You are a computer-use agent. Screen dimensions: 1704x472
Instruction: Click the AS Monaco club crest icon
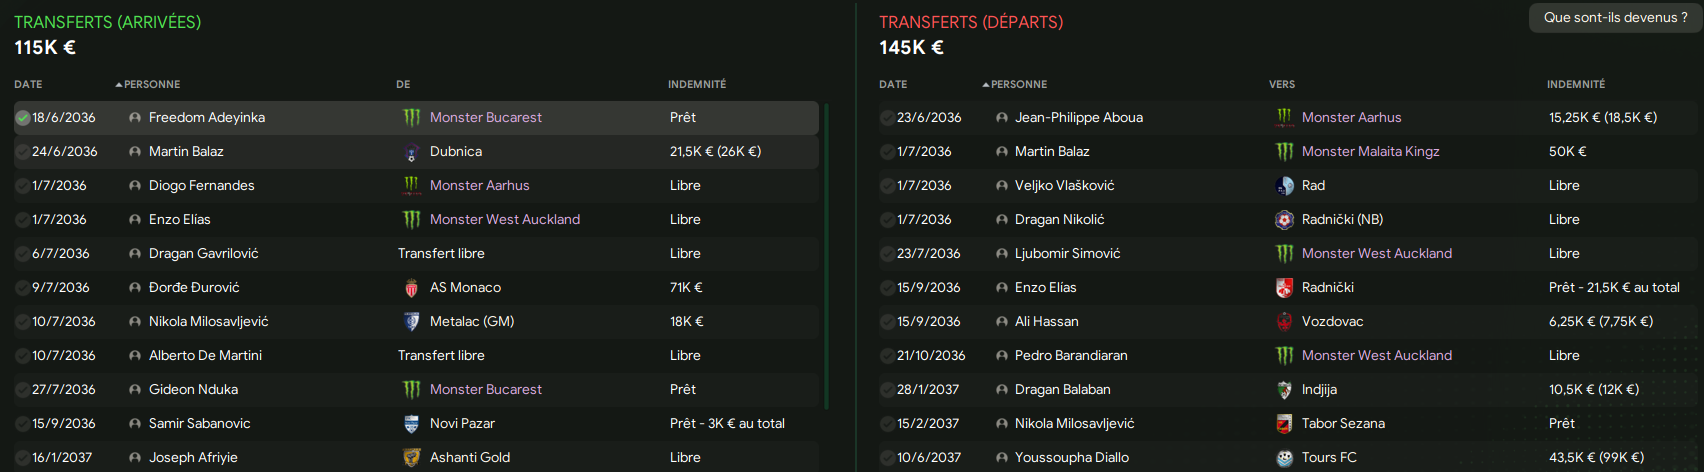[x=411, y=288]
